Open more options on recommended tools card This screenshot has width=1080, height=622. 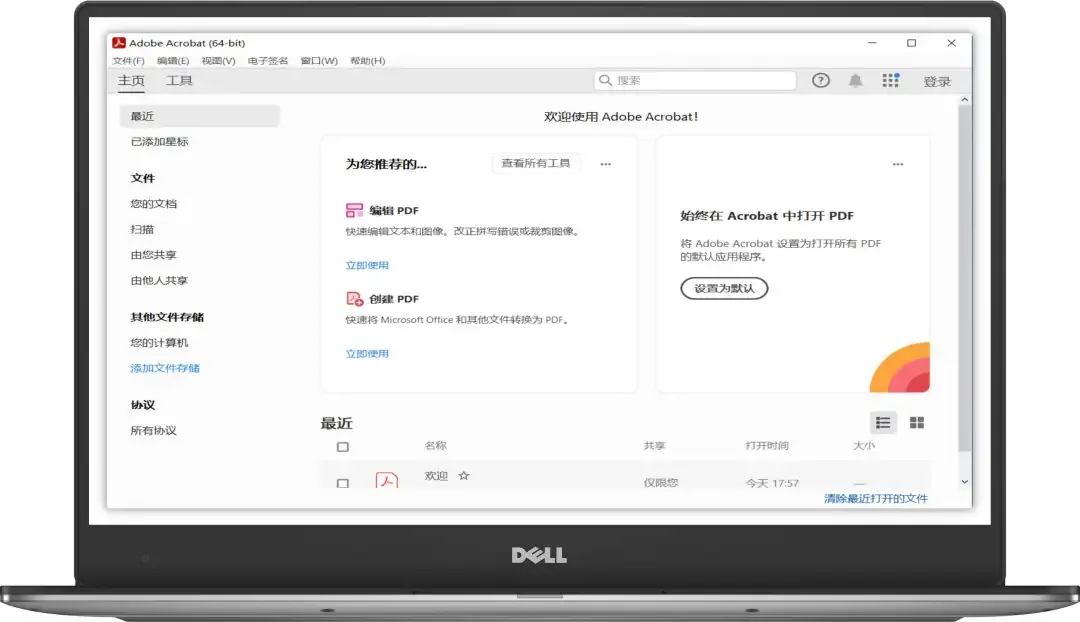tap(605, 164)
